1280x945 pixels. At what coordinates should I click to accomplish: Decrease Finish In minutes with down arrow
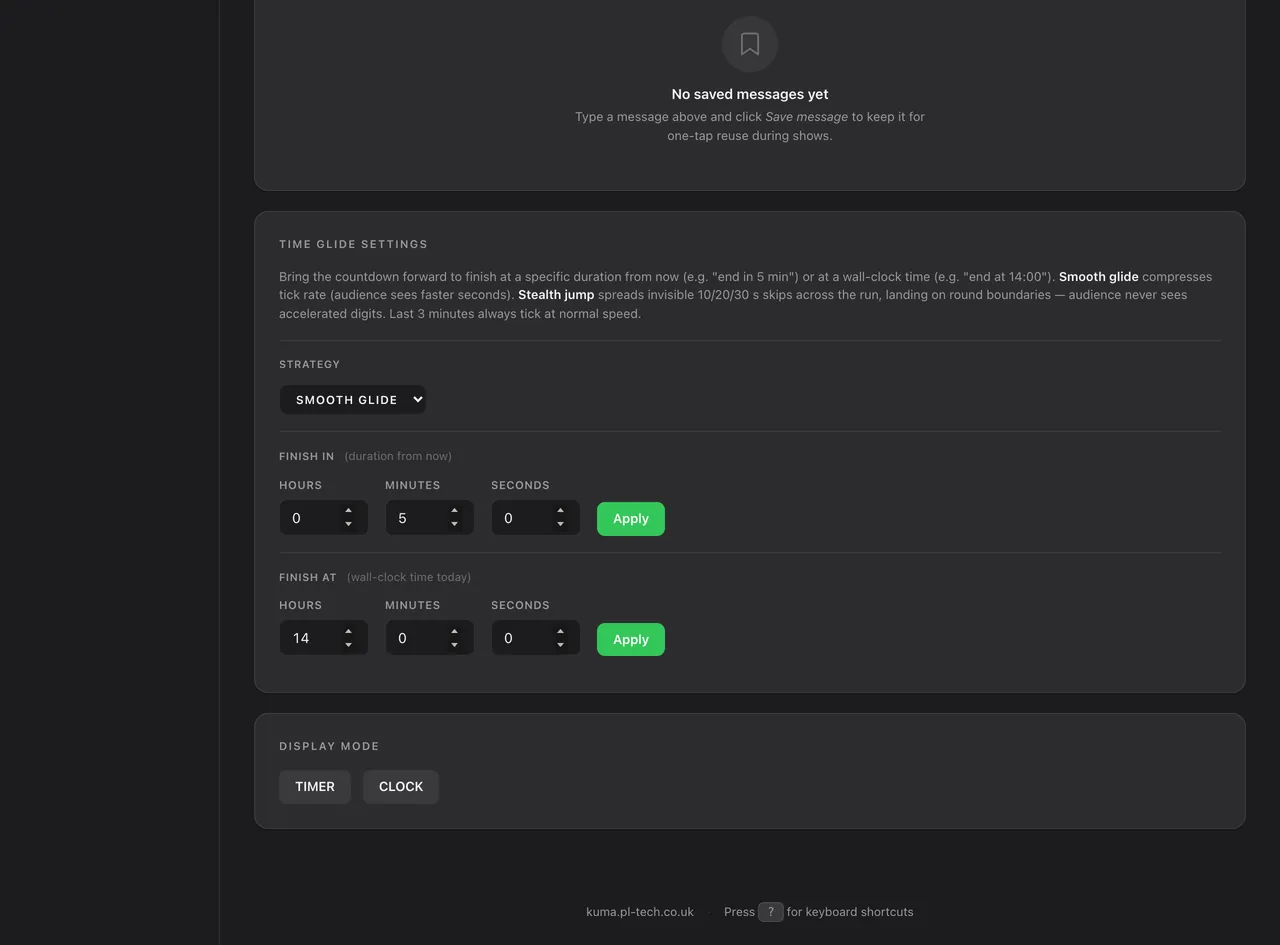pos(454,525)
